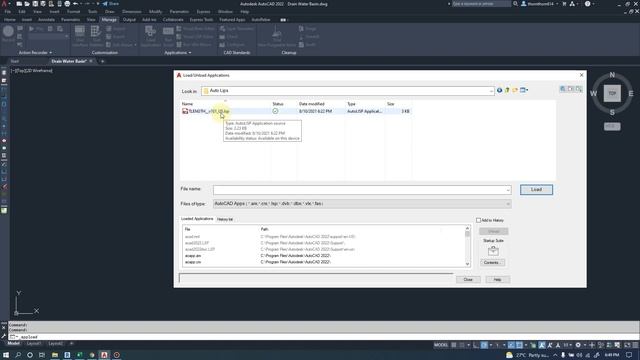Image resolution: width=640 pixels, height=360 pixels.
Task: Click the N direction on the ViewCube compass
Action: [612, 75]
